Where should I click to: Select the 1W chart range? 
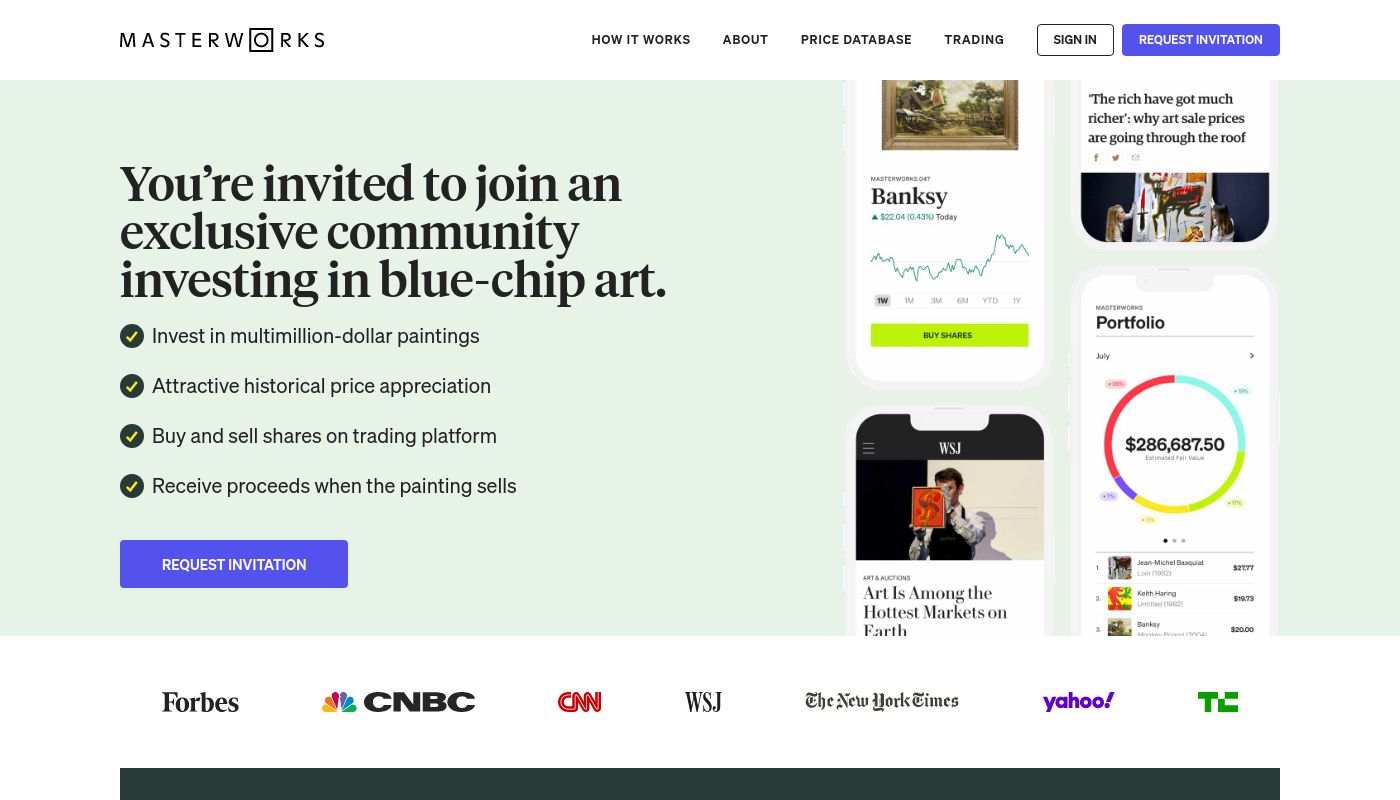[x=882, y=300]
